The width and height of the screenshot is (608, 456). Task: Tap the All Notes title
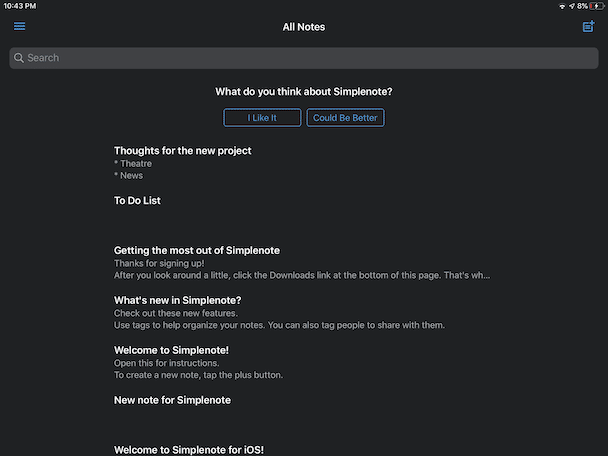coord(304,27)
